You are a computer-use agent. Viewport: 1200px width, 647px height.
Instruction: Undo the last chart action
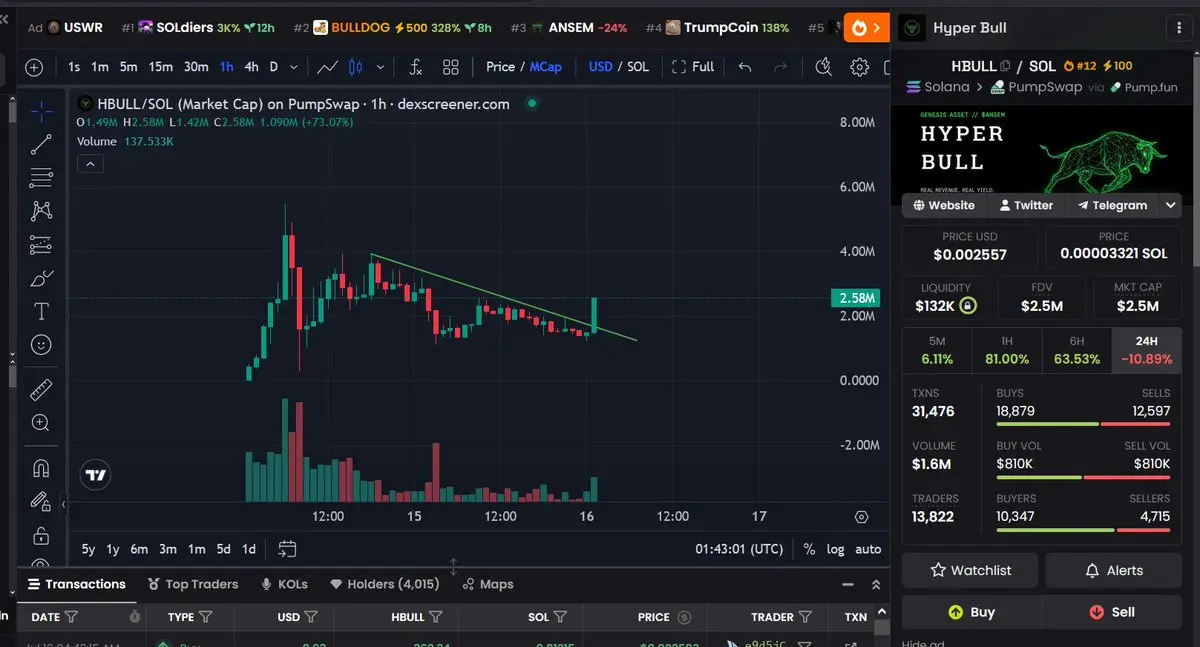click(744, 67)
